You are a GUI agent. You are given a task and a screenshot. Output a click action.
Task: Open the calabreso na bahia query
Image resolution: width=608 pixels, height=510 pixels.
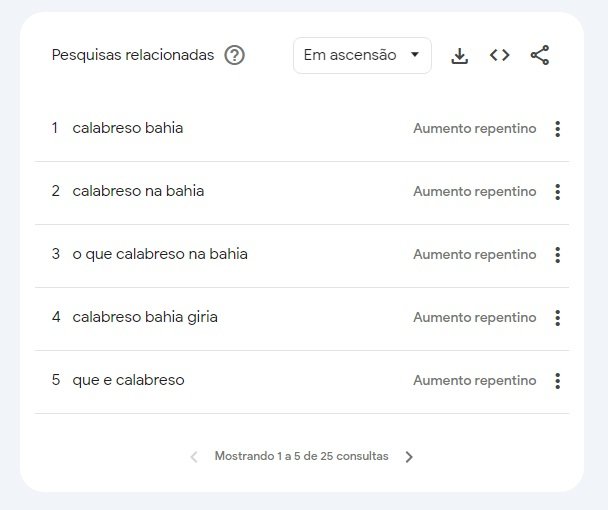pyautogui.click(x=138, y=191)
